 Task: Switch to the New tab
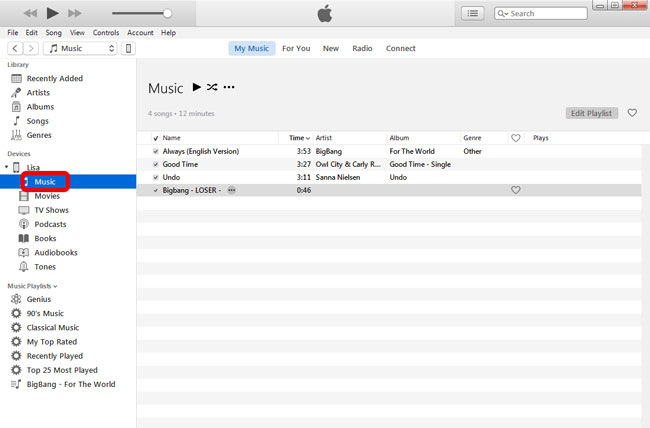tap(331, 48)
